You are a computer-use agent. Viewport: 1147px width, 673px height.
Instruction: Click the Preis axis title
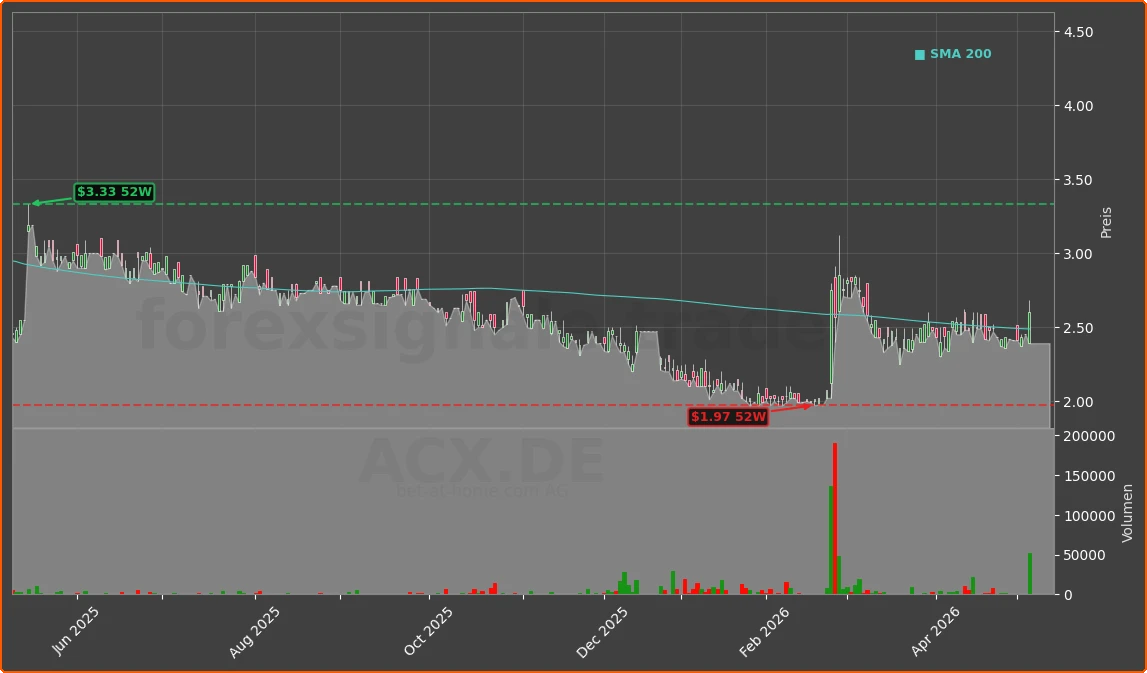[x=1106, y=222]
